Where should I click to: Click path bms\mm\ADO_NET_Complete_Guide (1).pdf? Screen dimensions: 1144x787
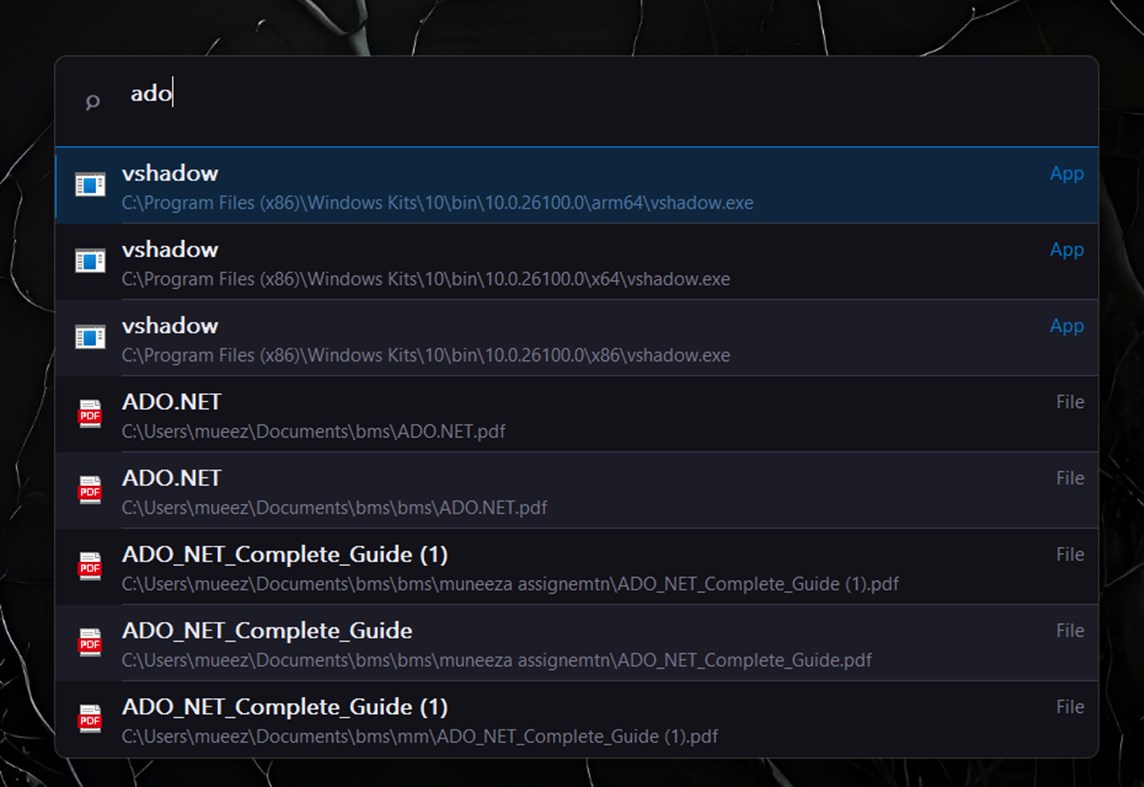[x=420, y=737]
